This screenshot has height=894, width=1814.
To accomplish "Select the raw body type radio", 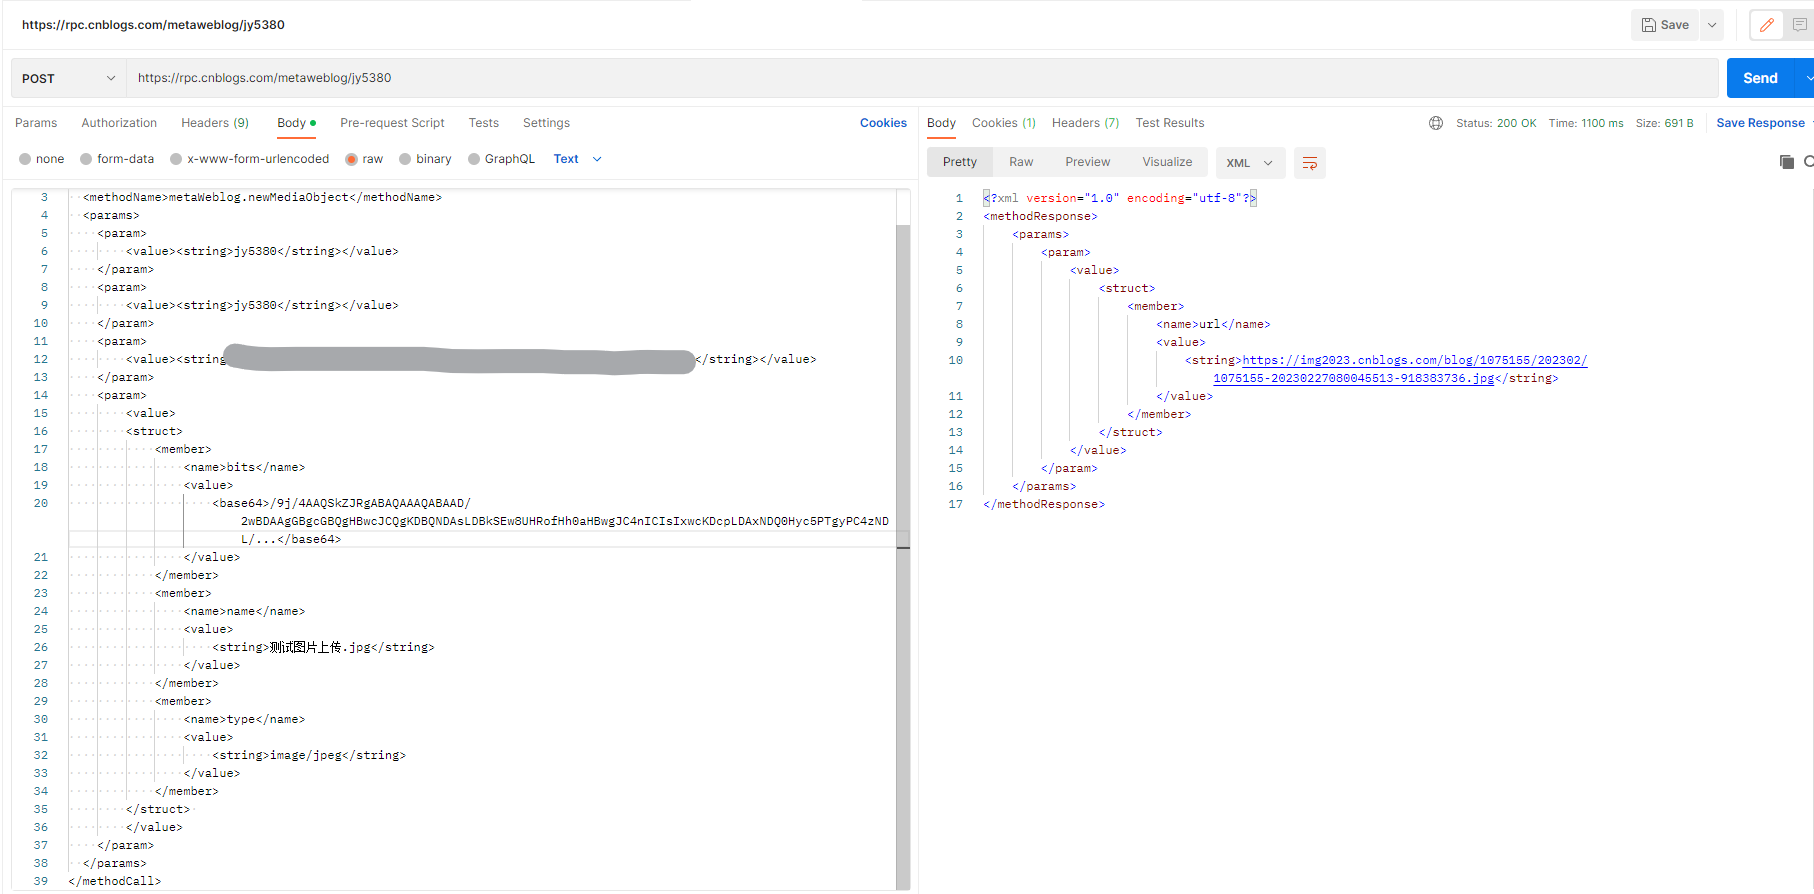I will point(351,159).
